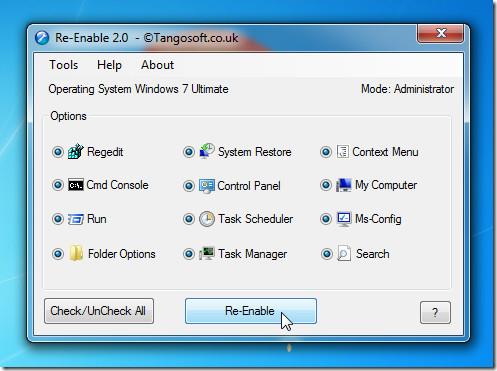
Task: Click the Control Panel icon
Action: [x=207, y=186]
